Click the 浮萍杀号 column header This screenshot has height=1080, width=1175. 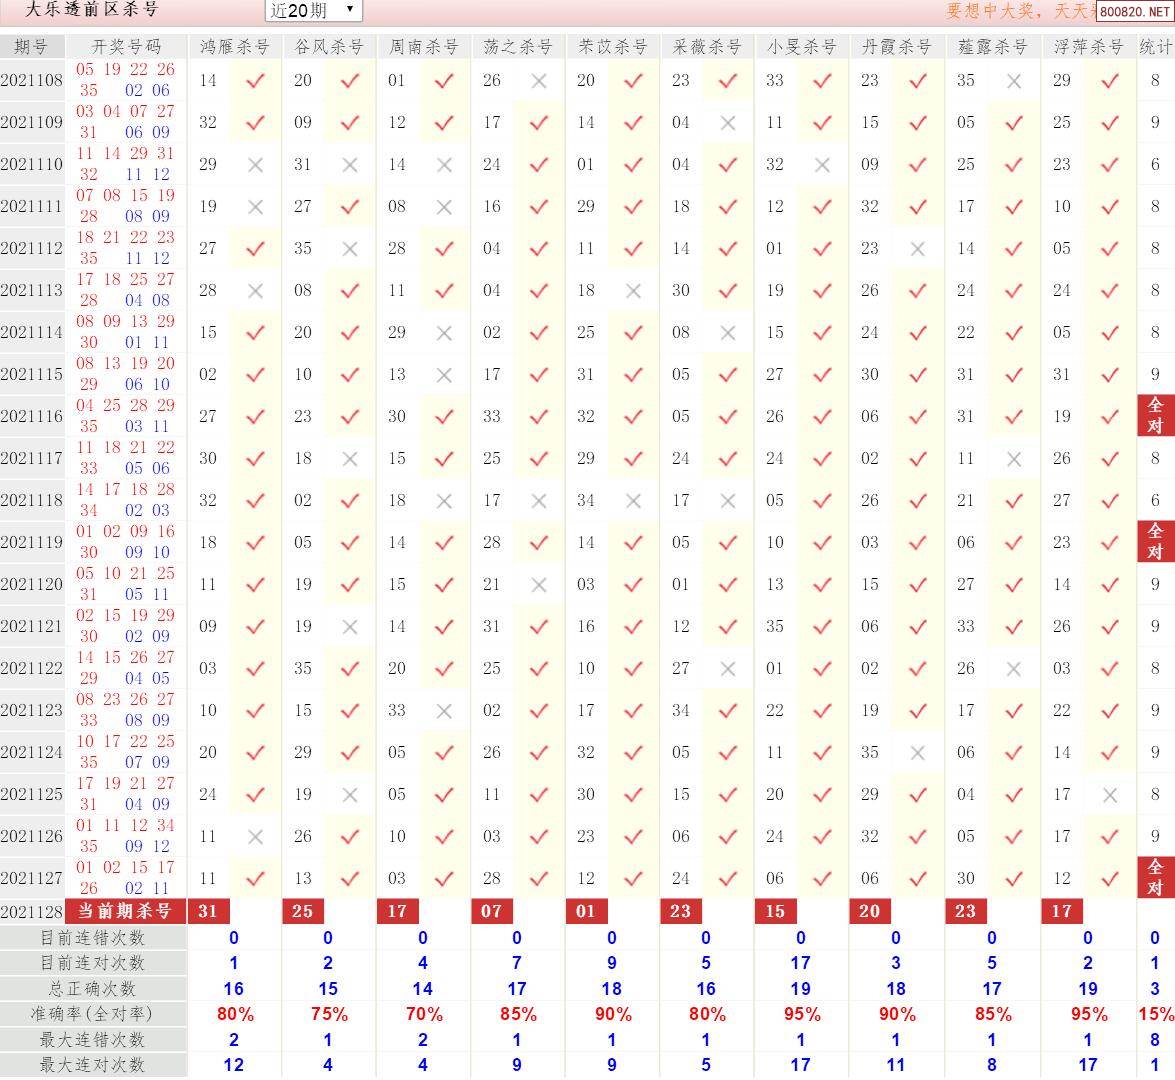coord(1088,46)
